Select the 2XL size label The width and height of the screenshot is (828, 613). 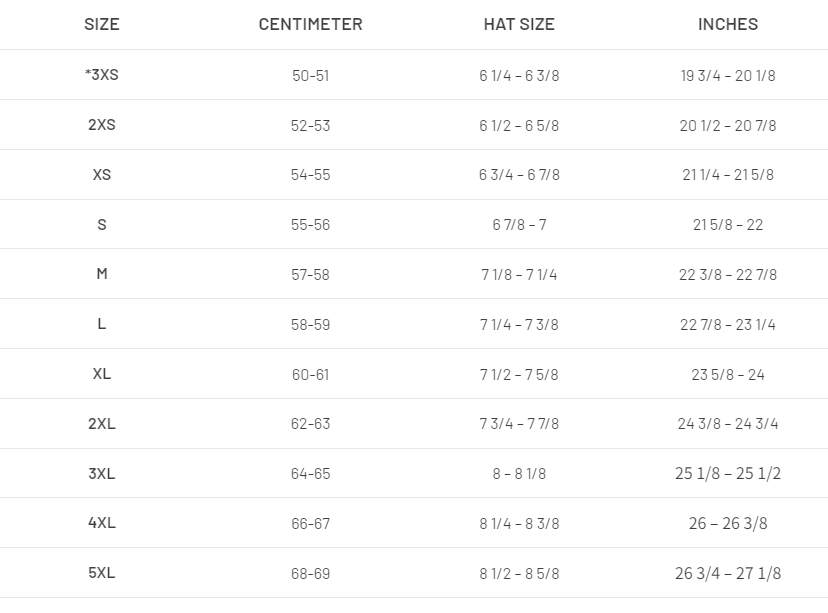(x=102, y=423)
